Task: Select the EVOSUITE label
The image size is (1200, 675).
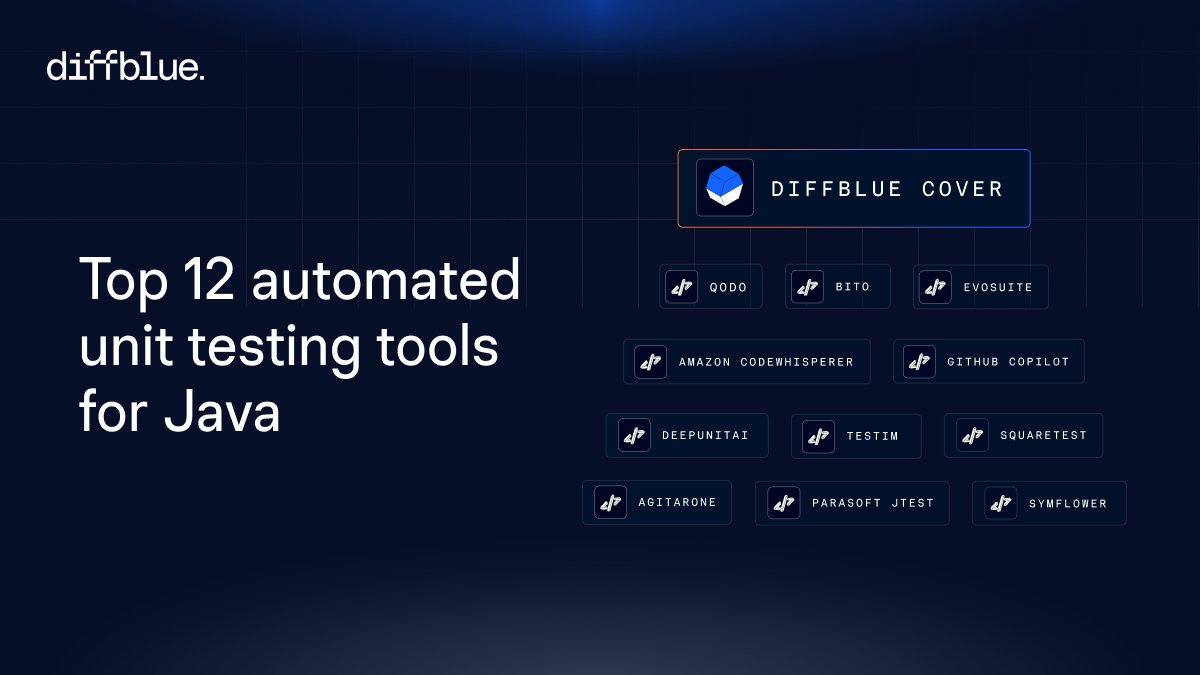Action: (x=998, y=288)
